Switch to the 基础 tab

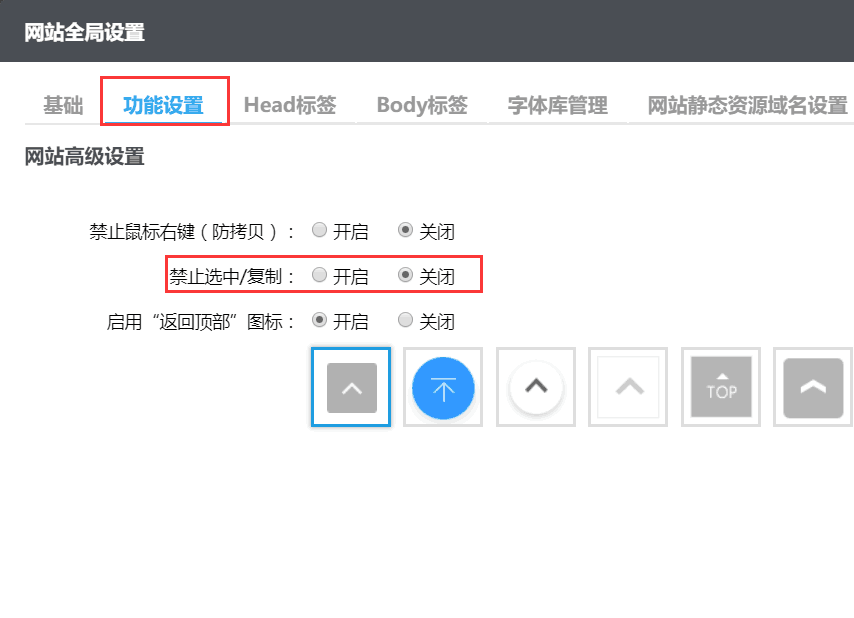click(60, 105)
